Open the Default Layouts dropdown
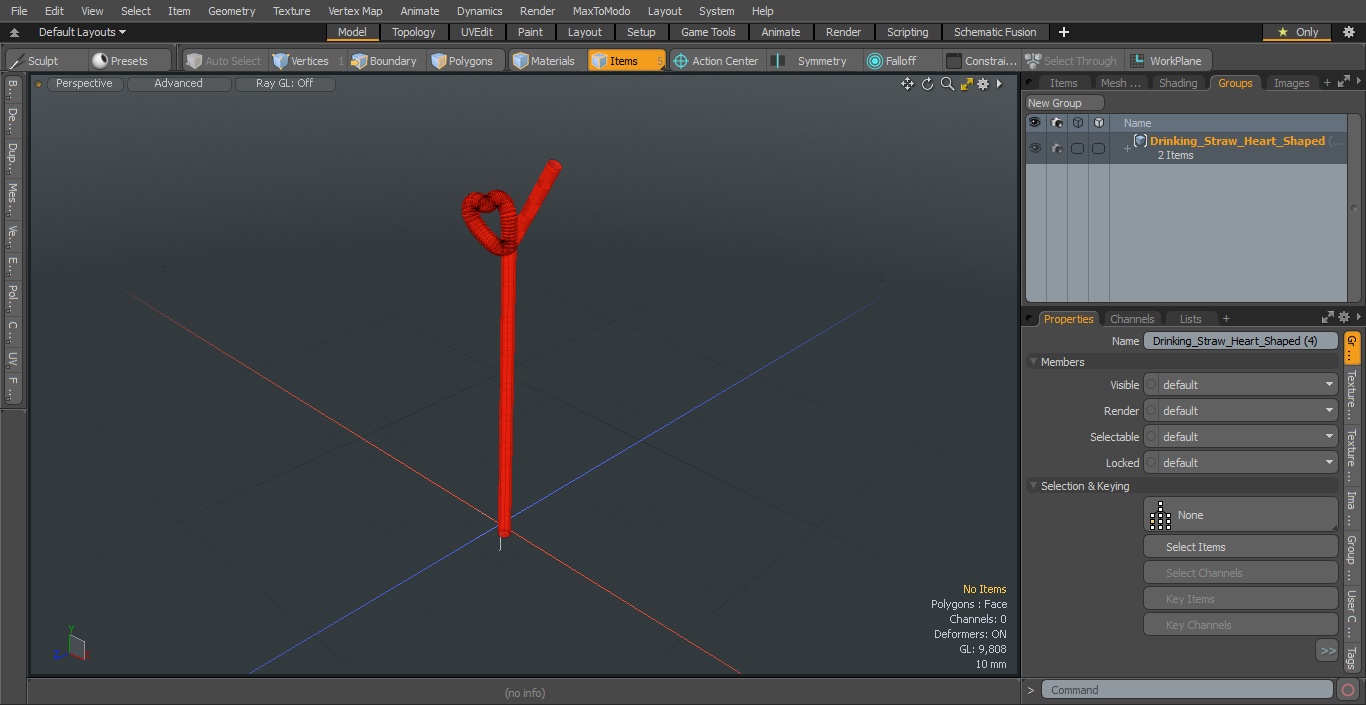 pos(82,32)
